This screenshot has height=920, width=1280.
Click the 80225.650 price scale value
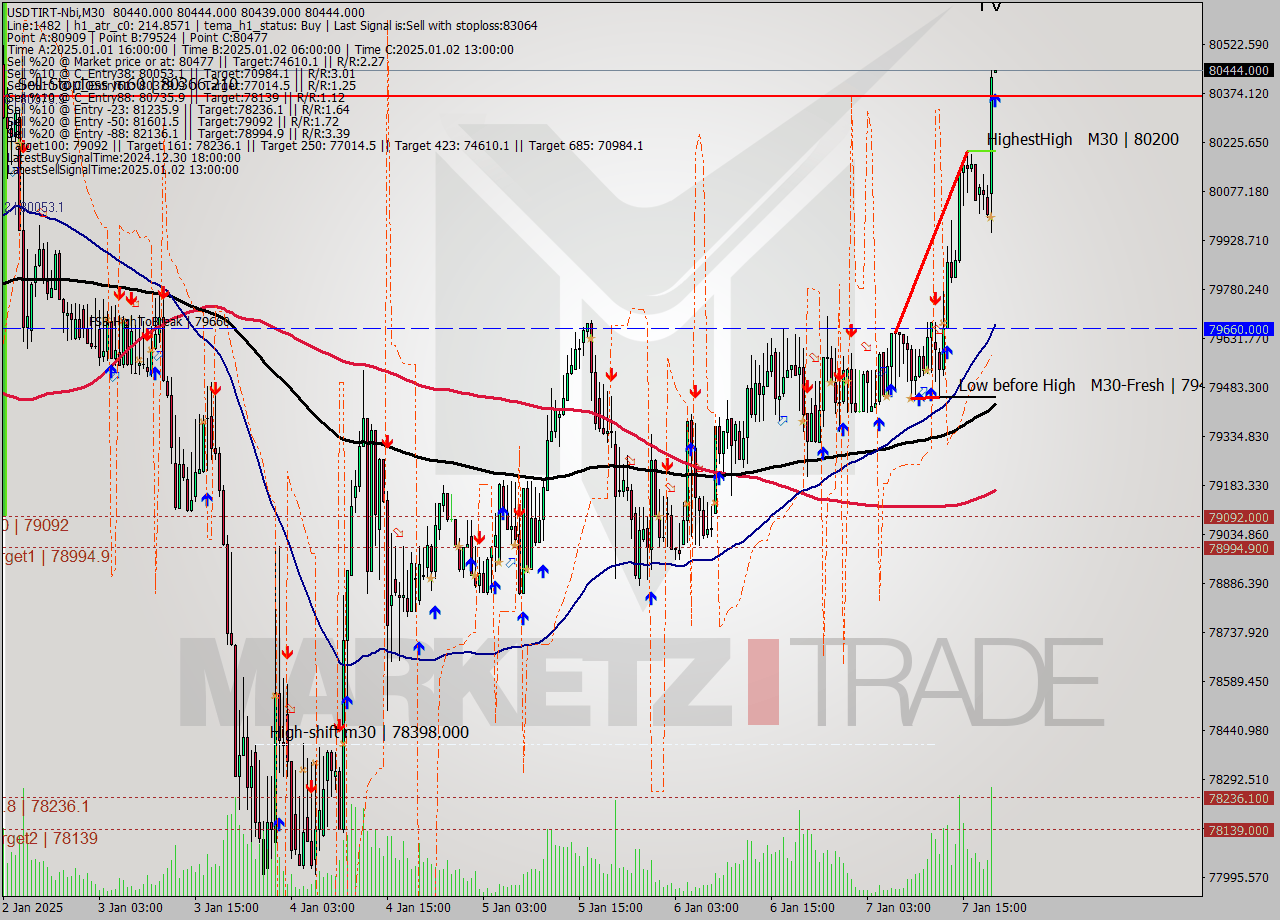pos(1238,143)
